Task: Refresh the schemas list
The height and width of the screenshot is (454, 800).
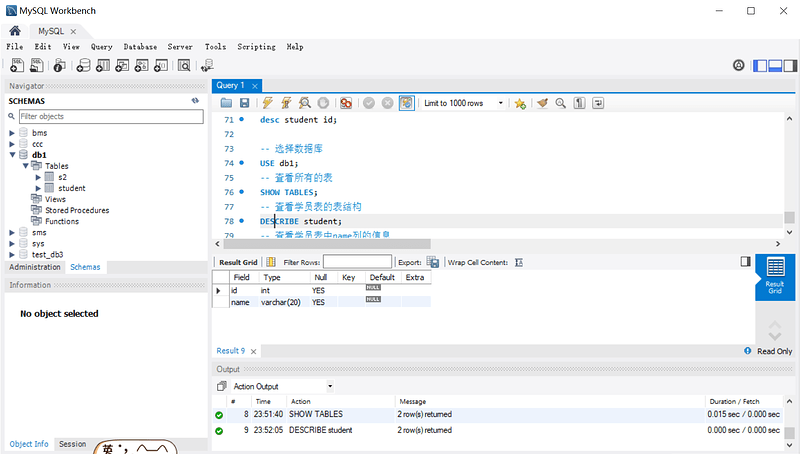Action: [x=195, y=100]
